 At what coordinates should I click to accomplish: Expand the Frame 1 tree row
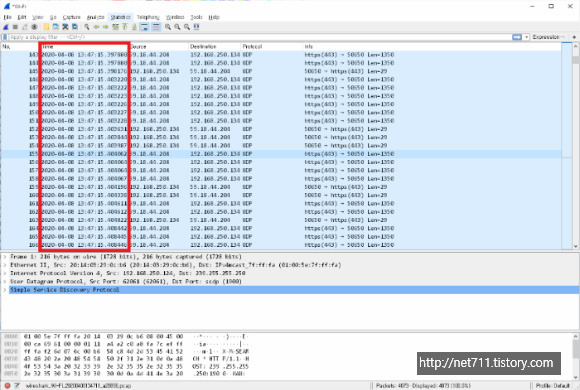[x=5, y=256]
